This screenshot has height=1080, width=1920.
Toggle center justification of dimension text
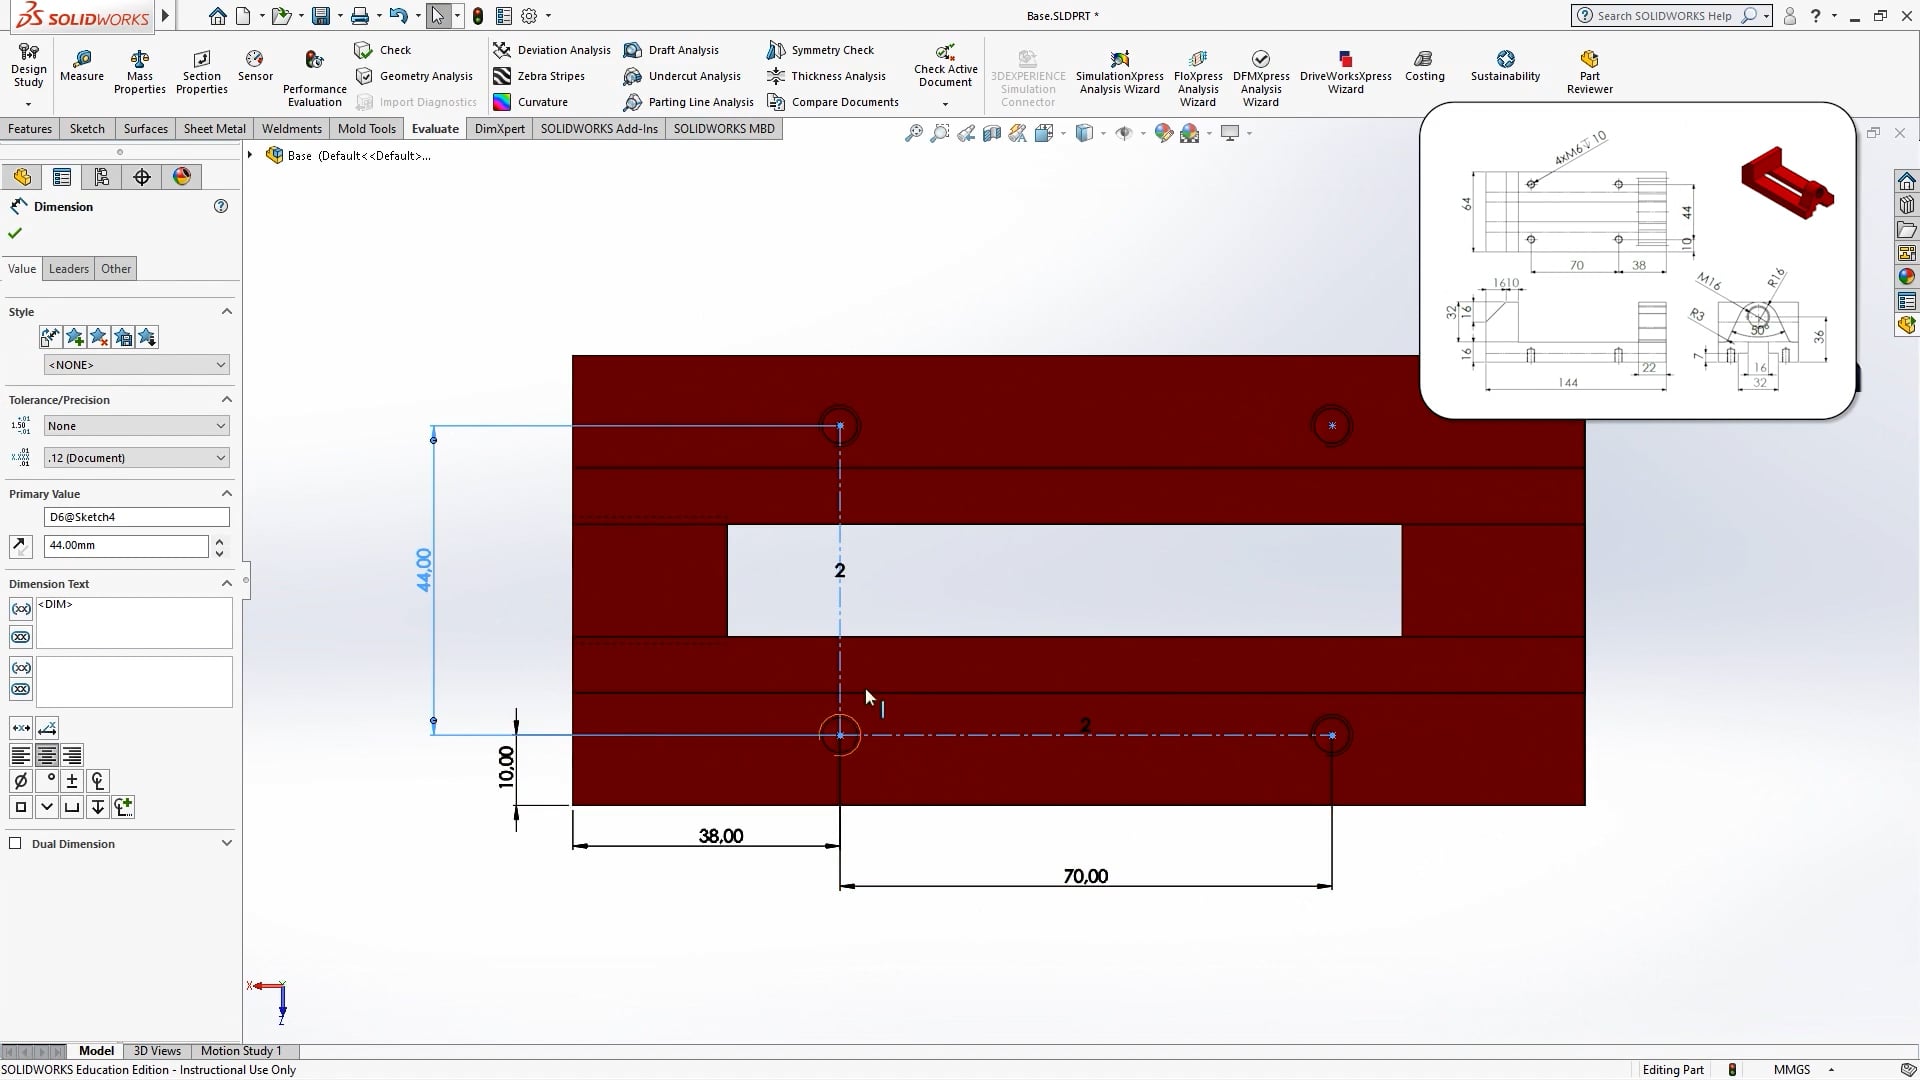click(46, 755)
